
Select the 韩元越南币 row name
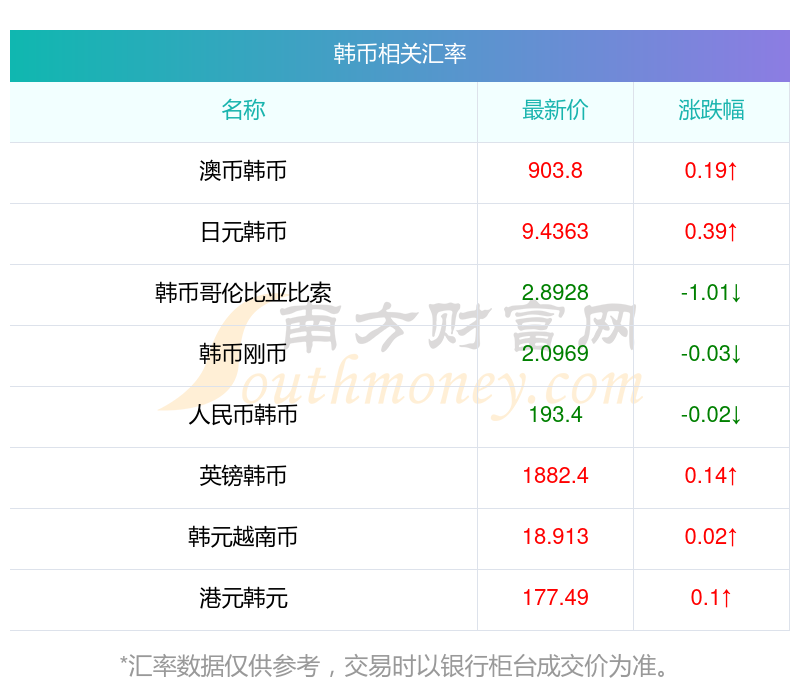(243, 537)
